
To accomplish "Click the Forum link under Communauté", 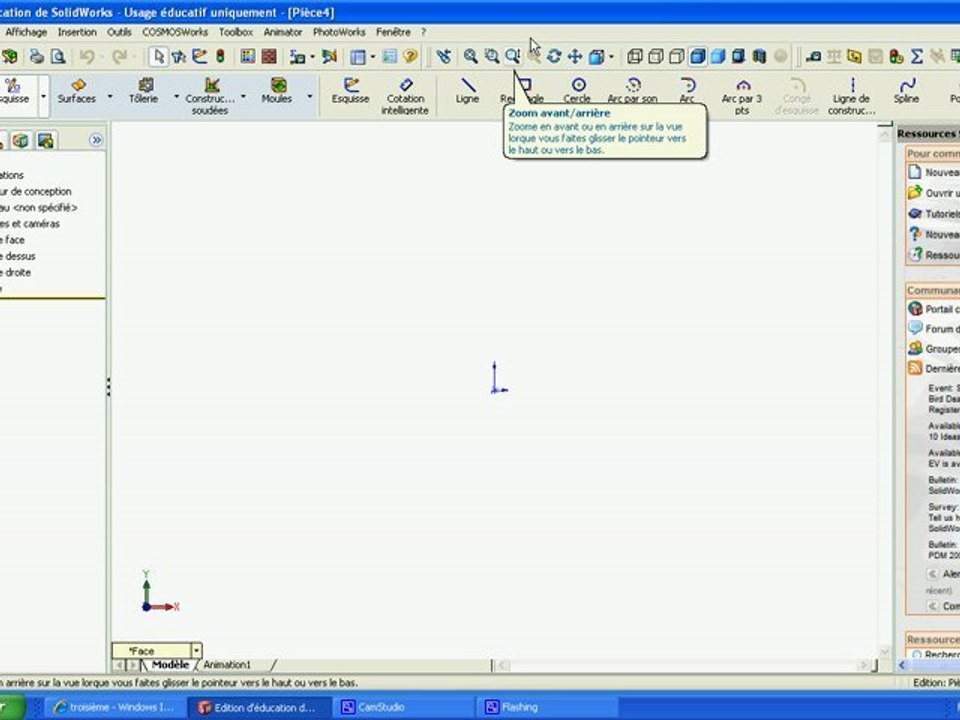I will [x=935, y=329].
